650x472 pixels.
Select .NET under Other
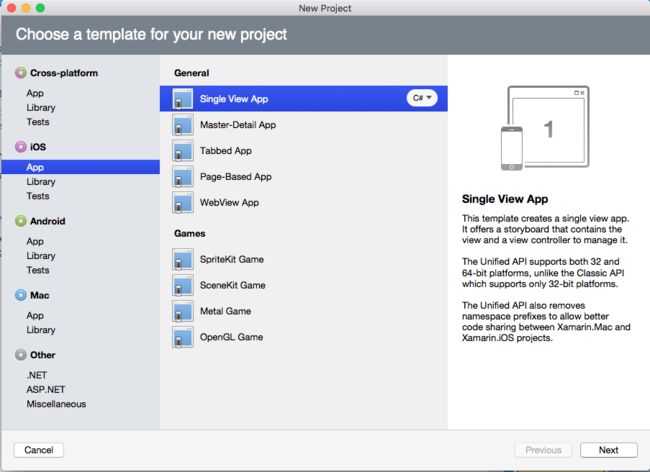(36, 375)
